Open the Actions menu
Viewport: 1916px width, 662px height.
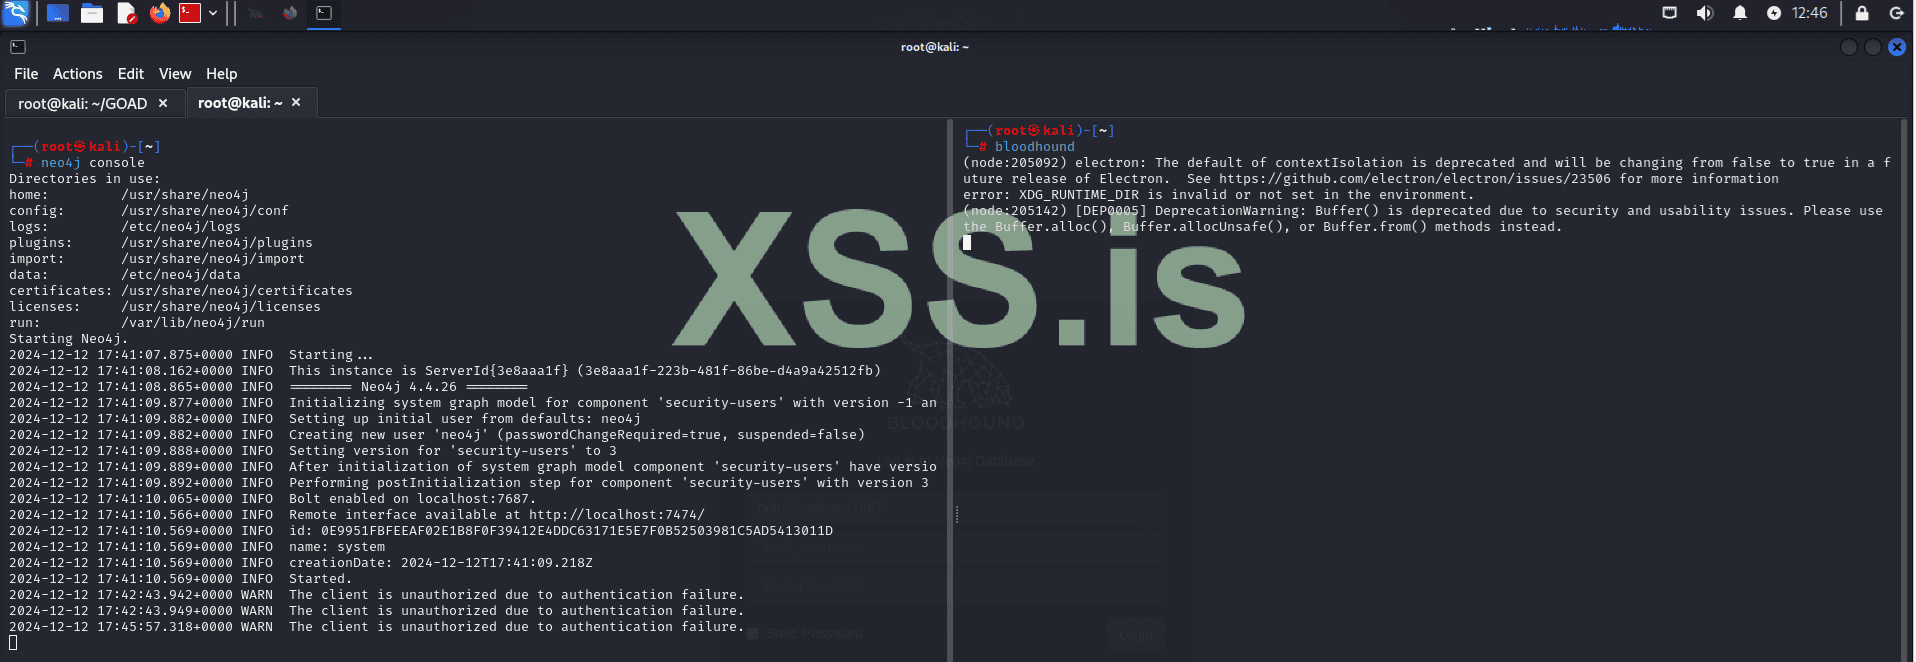77,74
